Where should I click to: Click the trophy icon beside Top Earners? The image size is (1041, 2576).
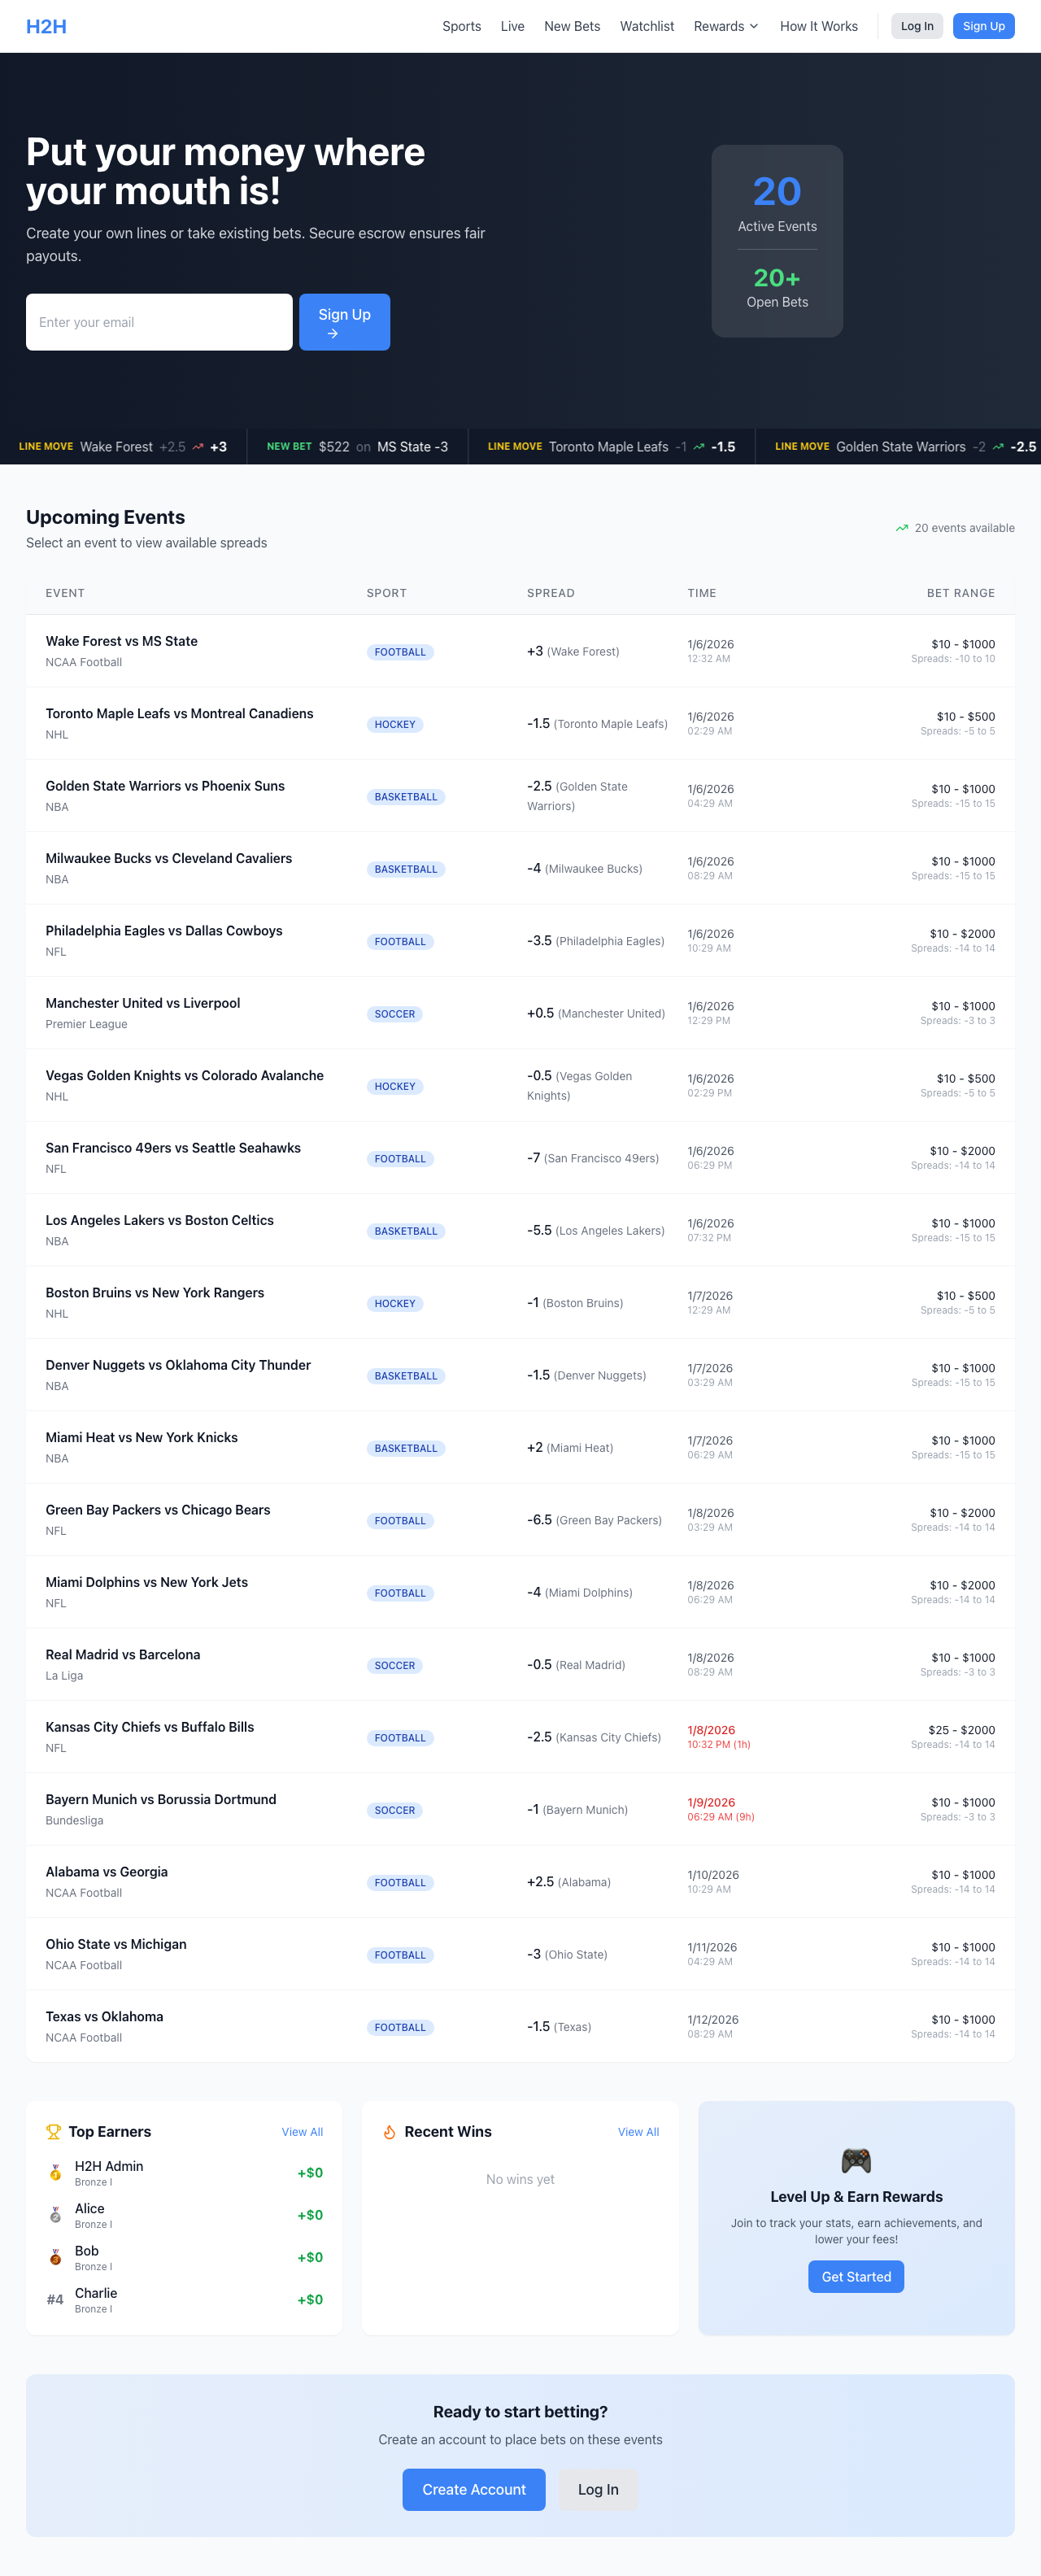point(54,2131)
